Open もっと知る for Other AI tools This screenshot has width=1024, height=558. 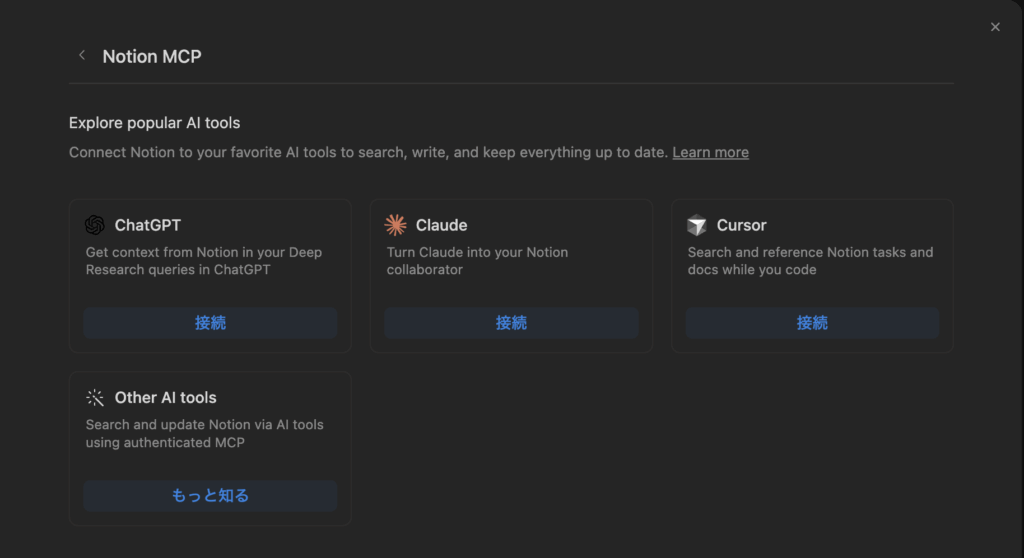click(x=210, y=495)
